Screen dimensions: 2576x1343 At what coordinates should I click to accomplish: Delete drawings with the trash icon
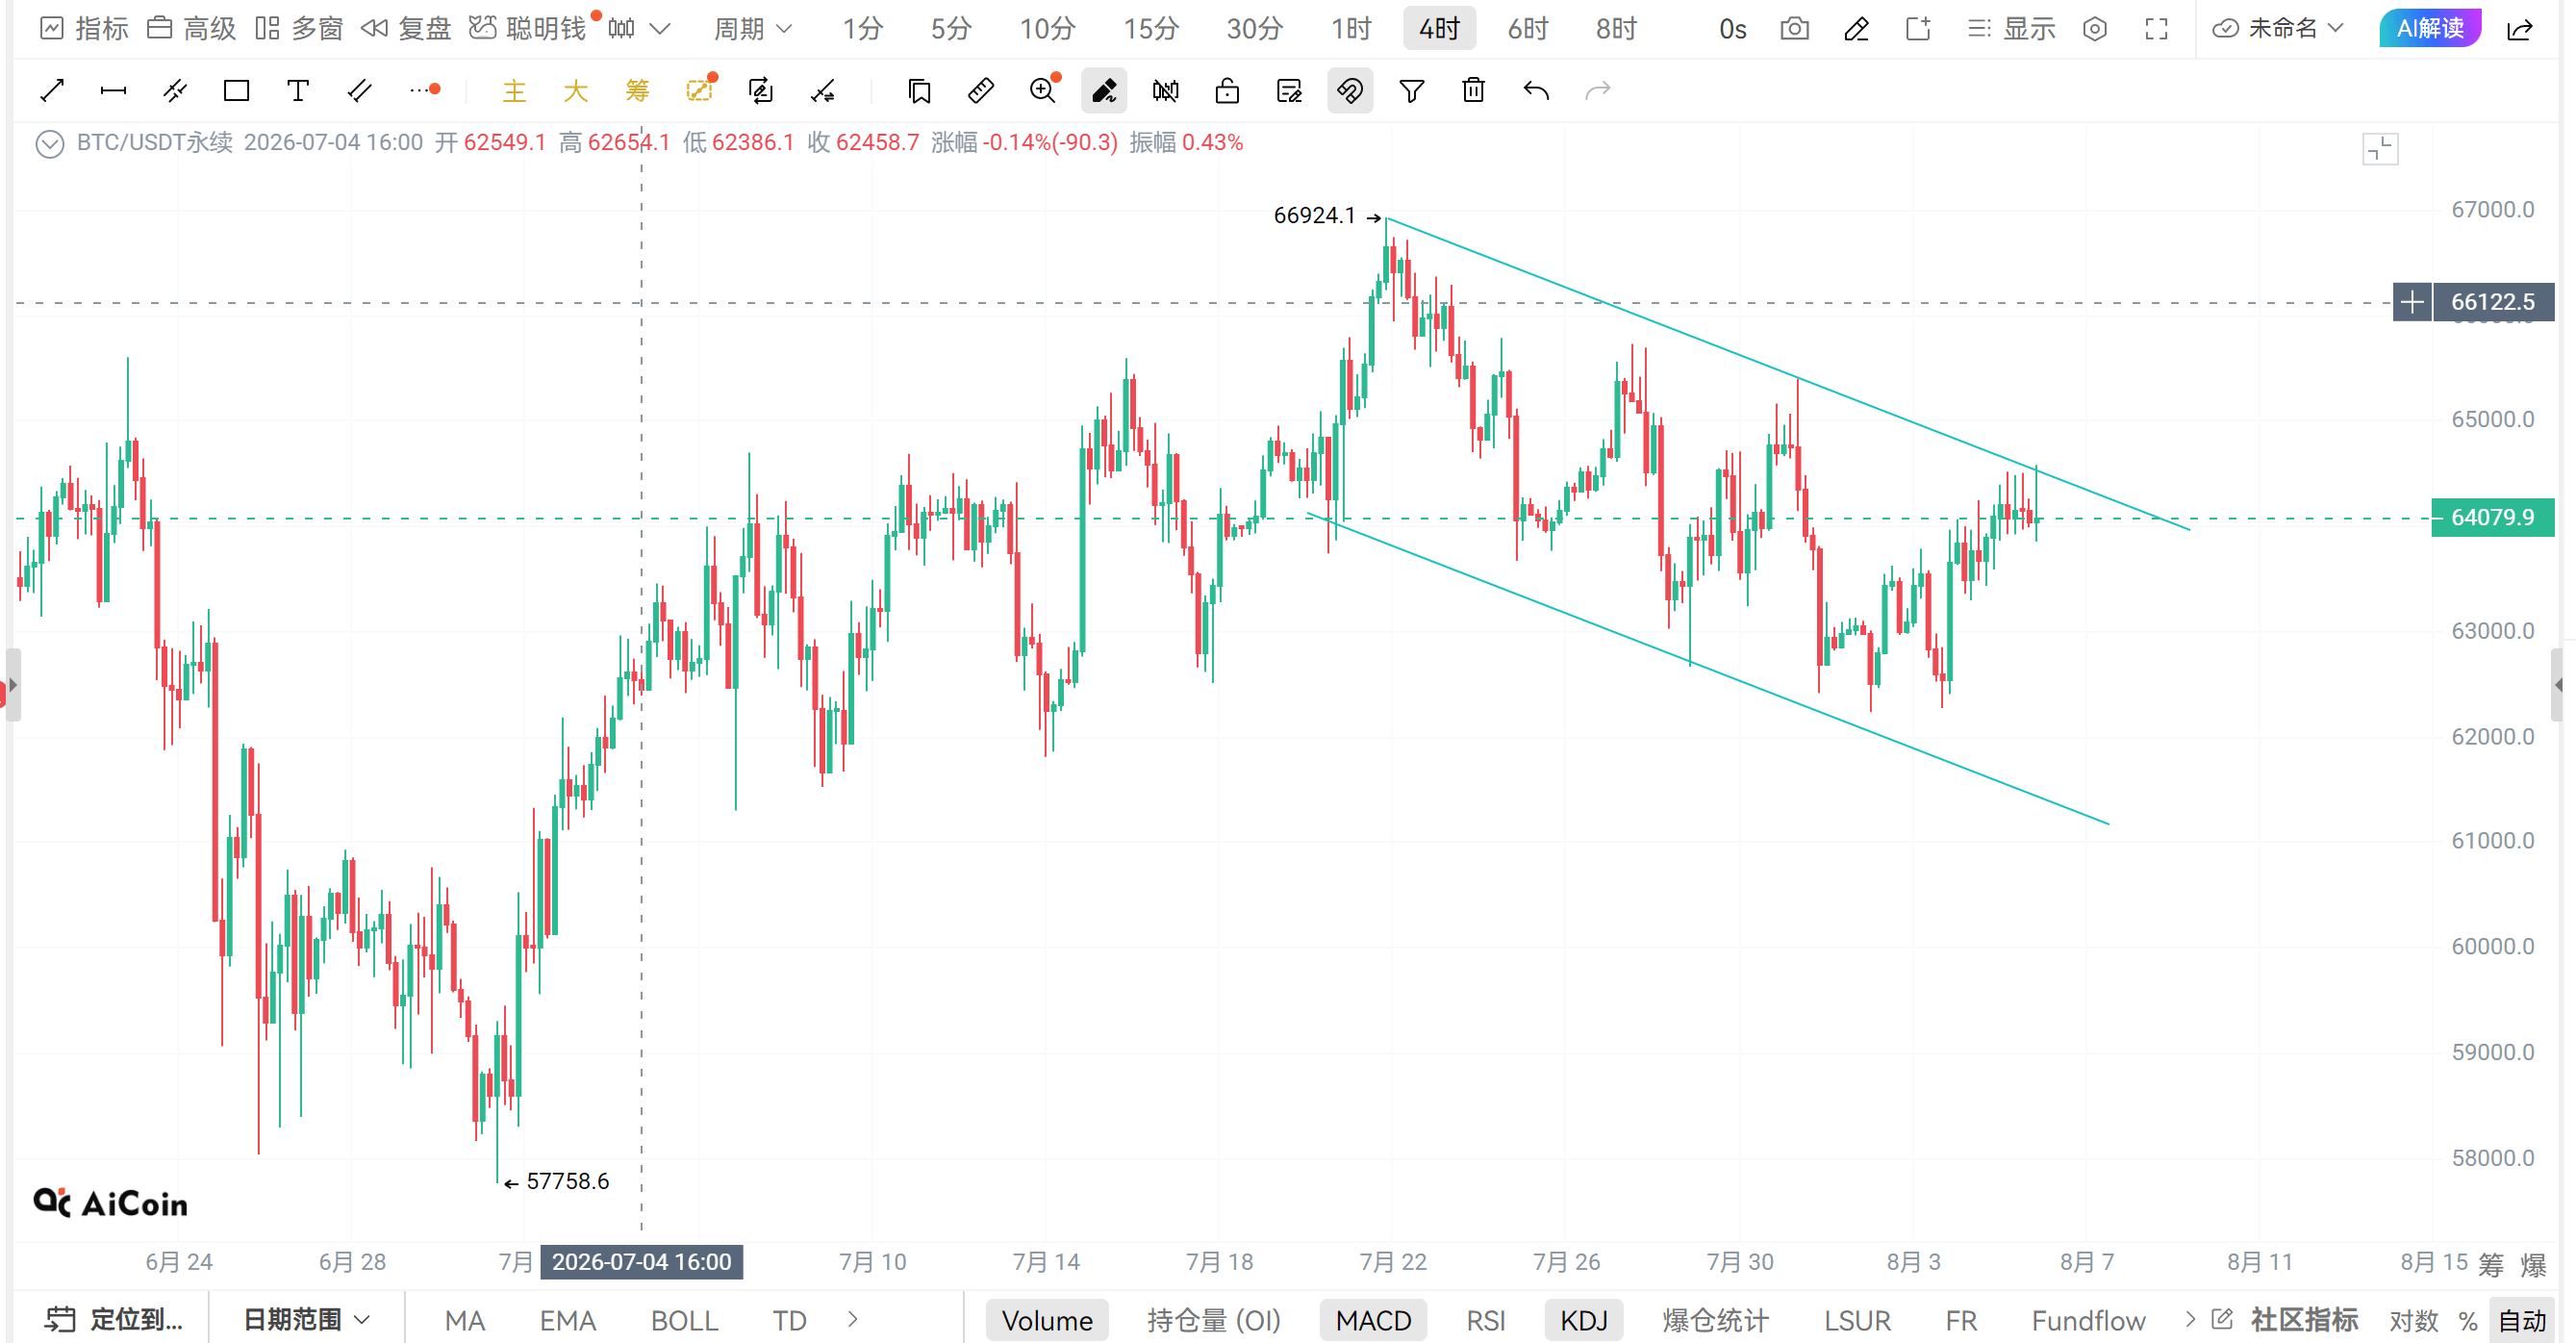coord(1473,91)
